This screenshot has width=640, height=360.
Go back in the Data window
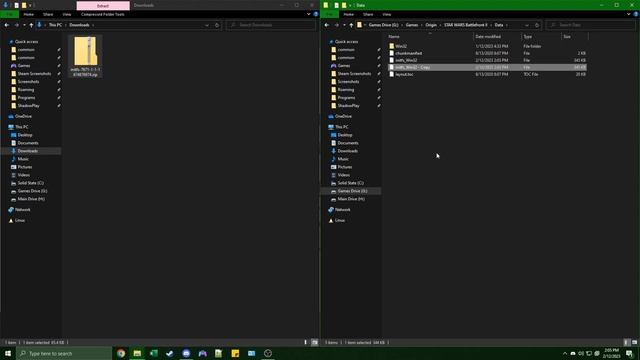[327, 25]
